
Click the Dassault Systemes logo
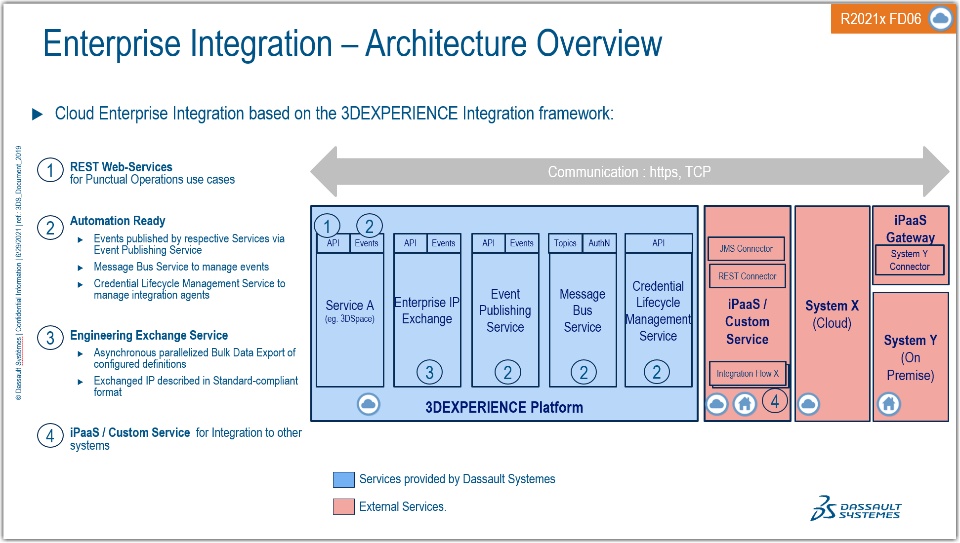856,508
